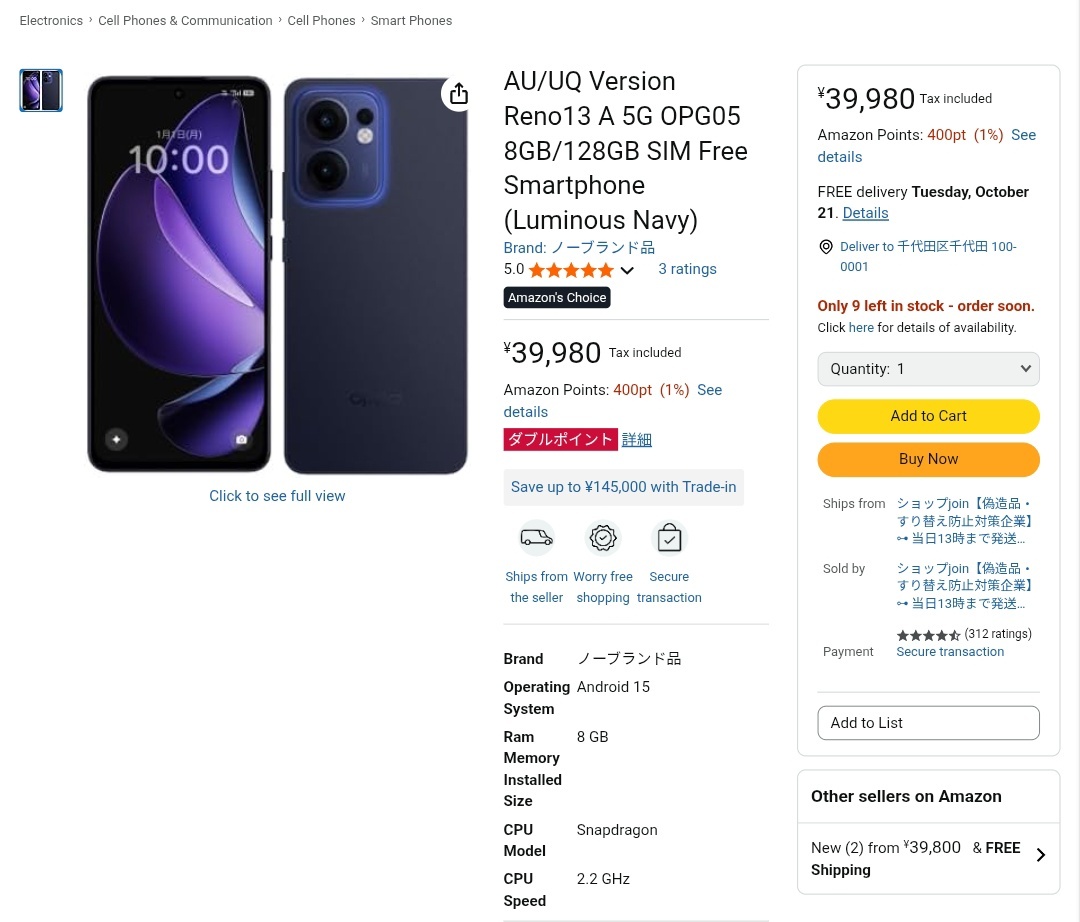Go to Cell Phones & Communication breadcrumb
The width and height of the screenshot is (1080, 922).
tap(185, 20)
